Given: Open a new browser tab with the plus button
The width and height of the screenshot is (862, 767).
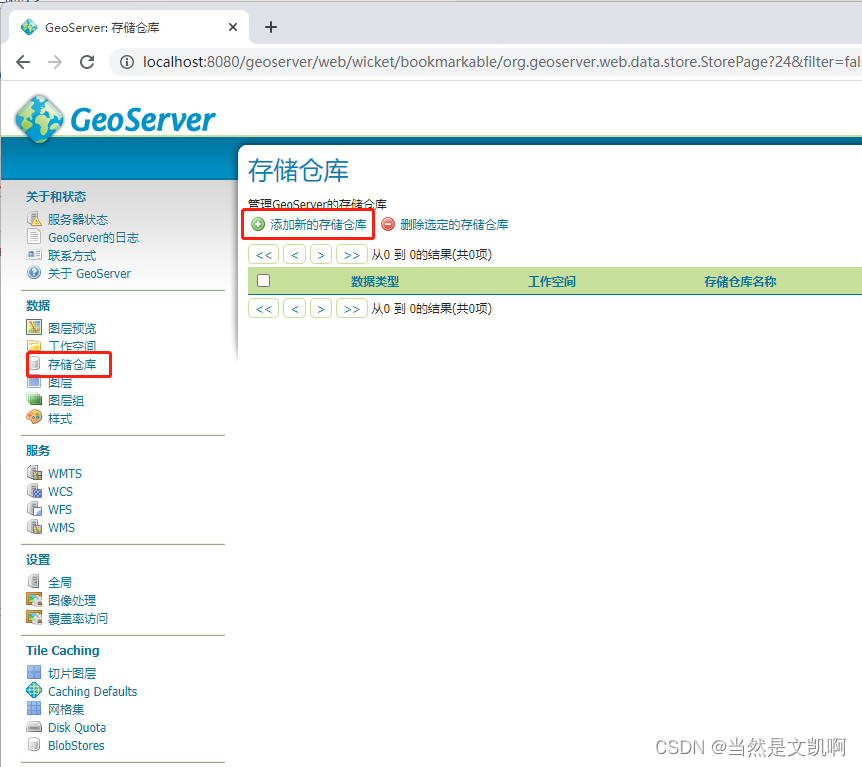Looking at the screenshot, I should (x=270, y=27).
